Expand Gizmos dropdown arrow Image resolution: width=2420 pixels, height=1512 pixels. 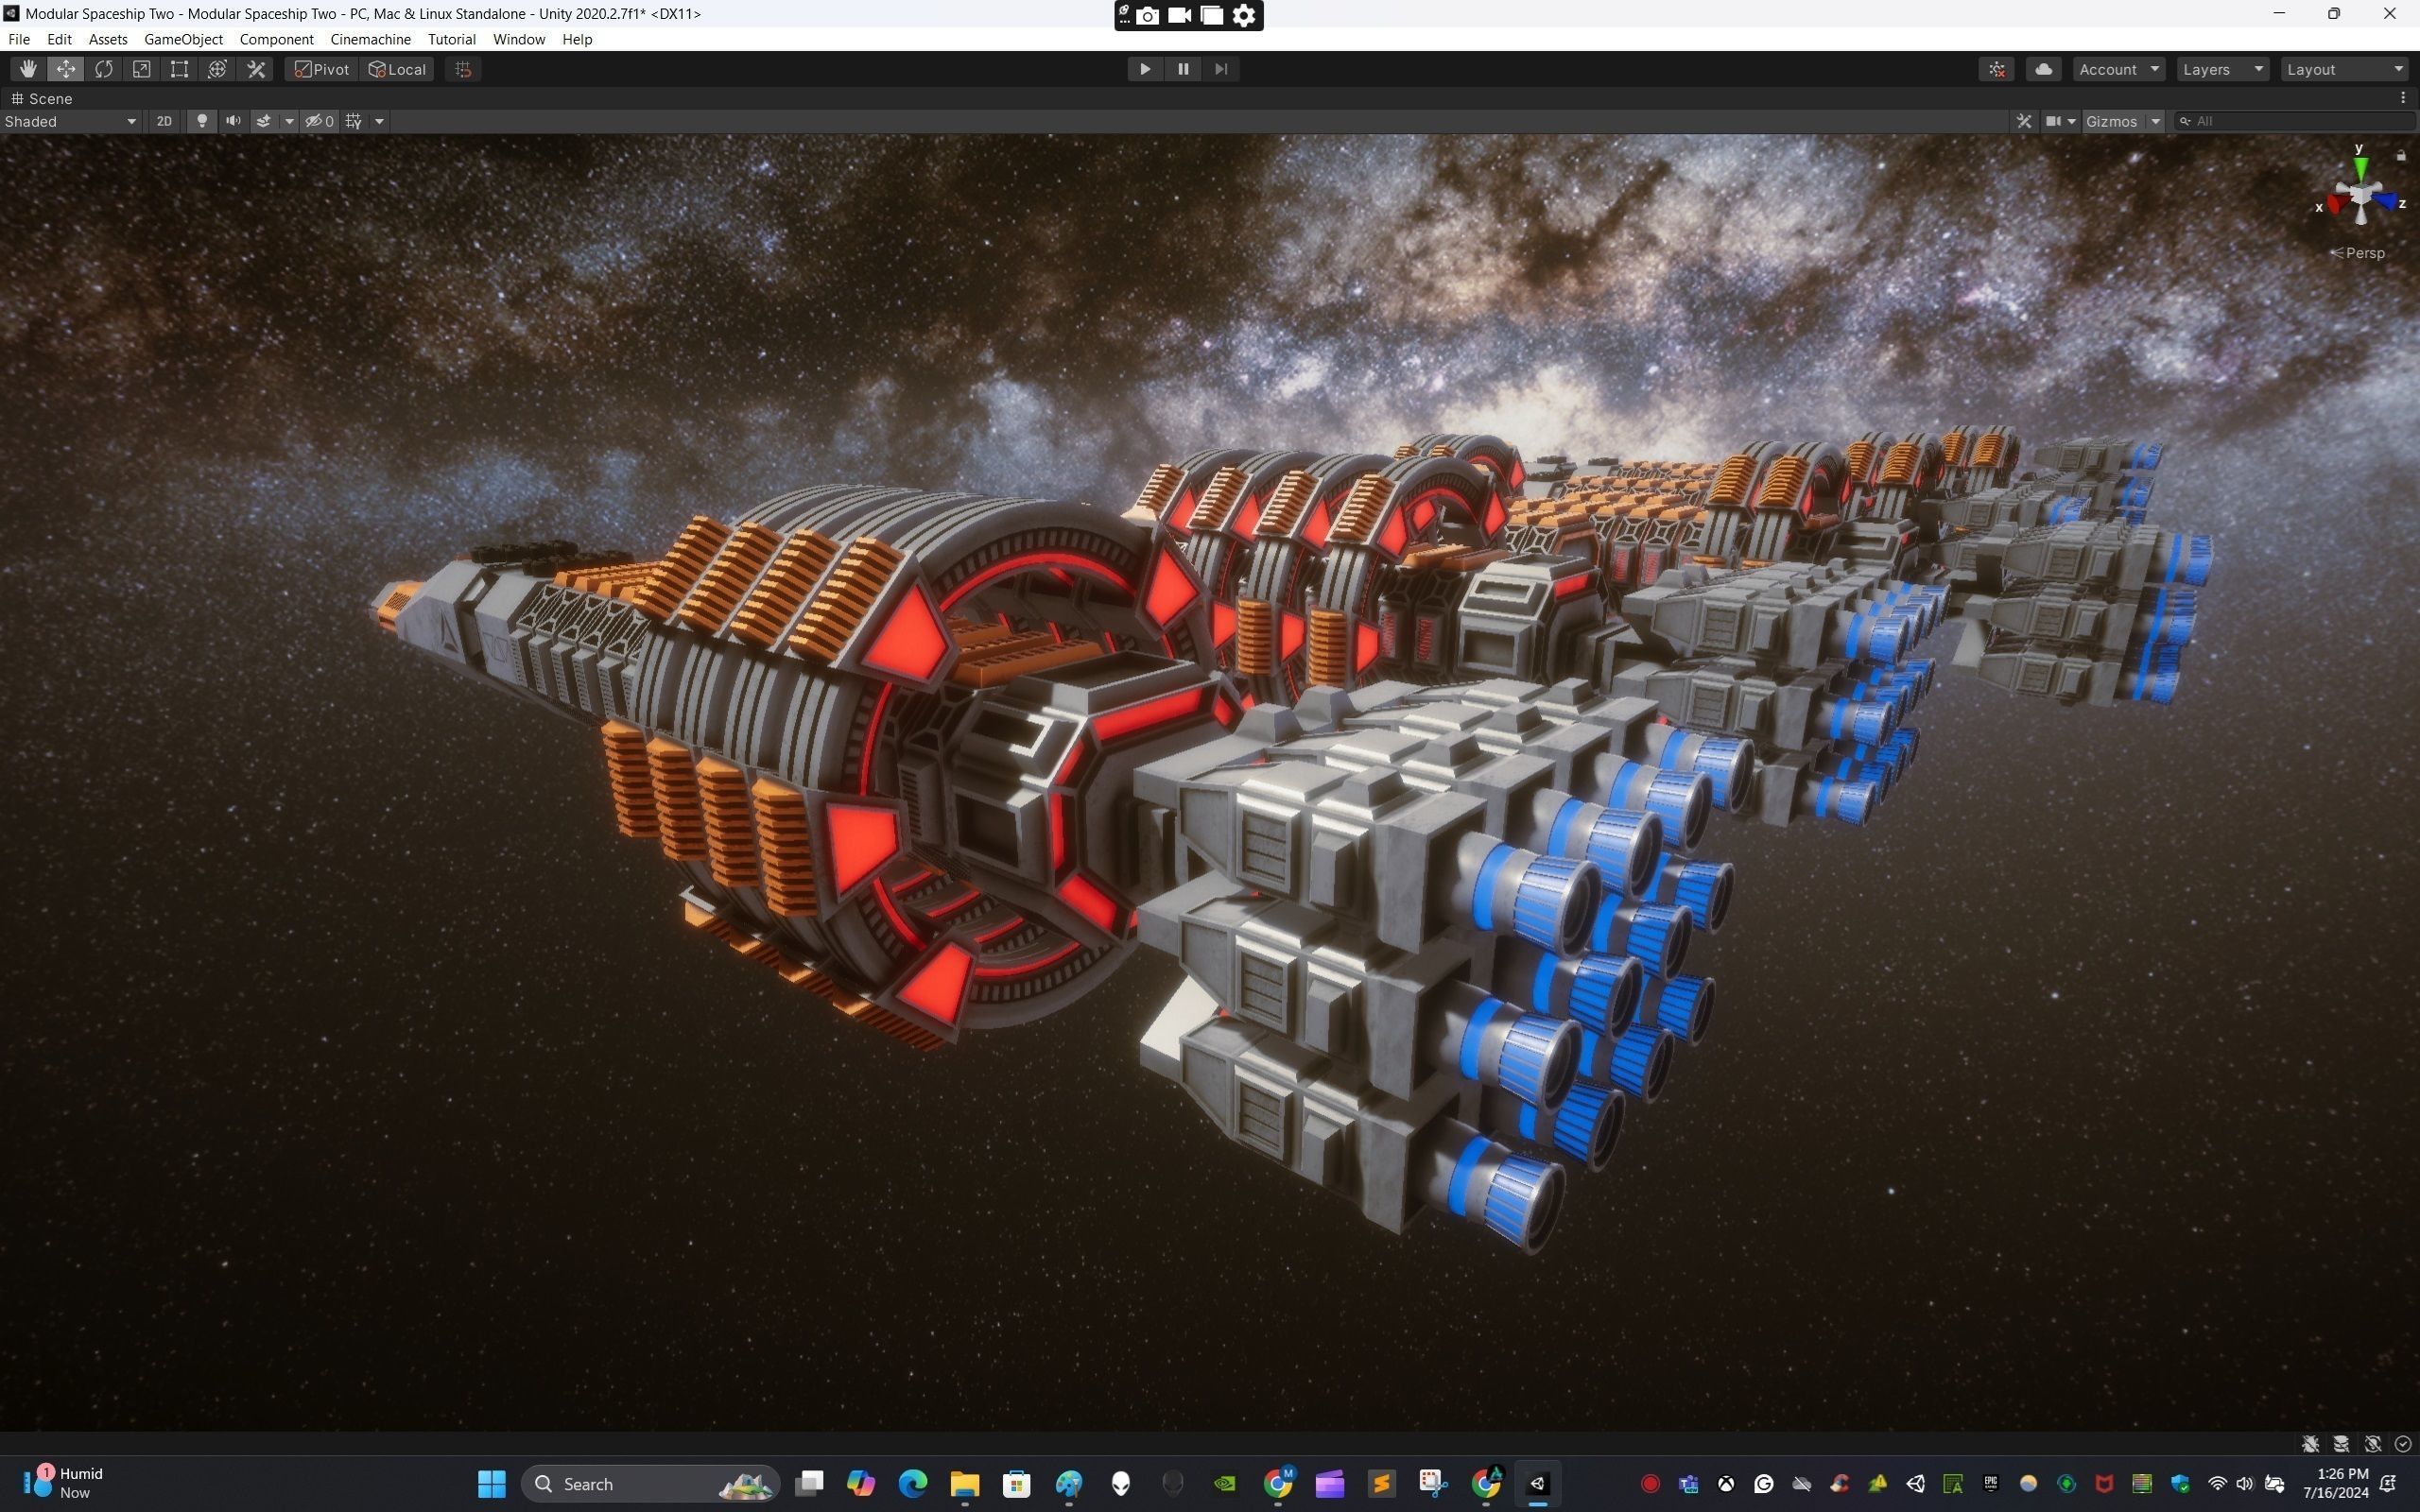(2155, 121)
